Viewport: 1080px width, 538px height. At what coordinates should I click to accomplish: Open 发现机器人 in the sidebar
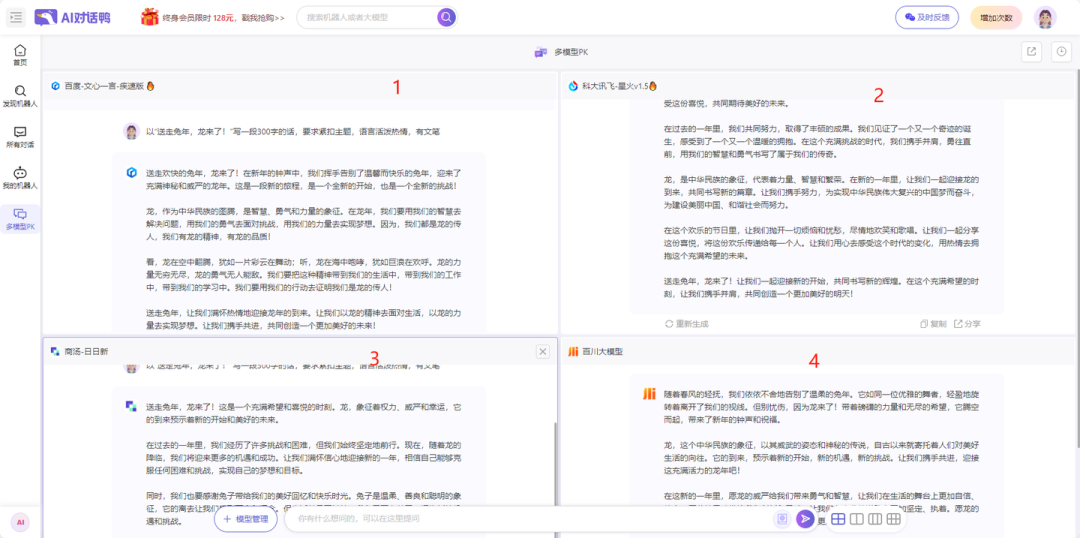click(x=20, y=96)
